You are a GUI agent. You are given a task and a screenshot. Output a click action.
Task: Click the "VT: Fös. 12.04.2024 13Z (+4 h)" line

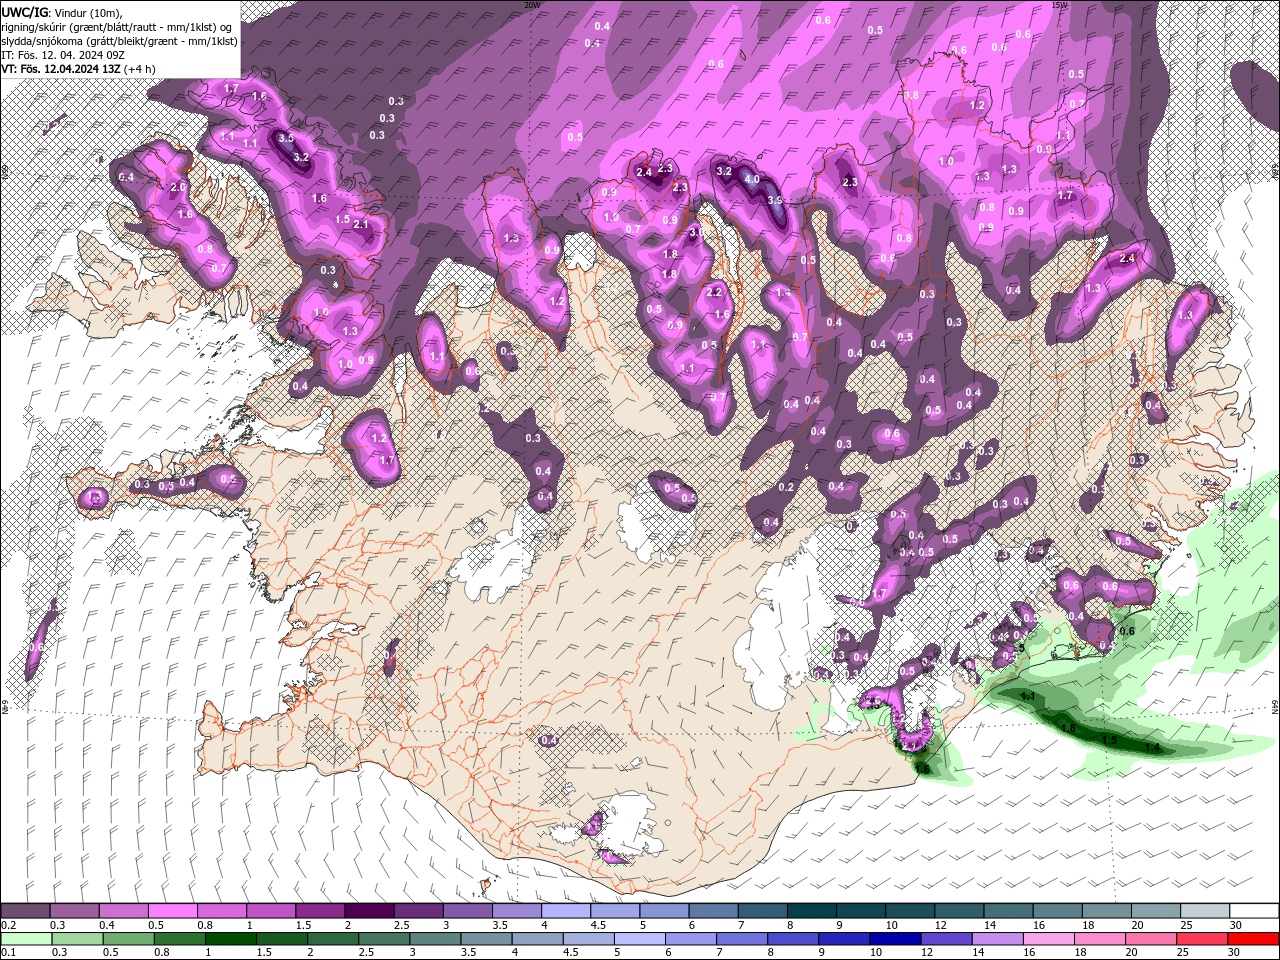78,68
